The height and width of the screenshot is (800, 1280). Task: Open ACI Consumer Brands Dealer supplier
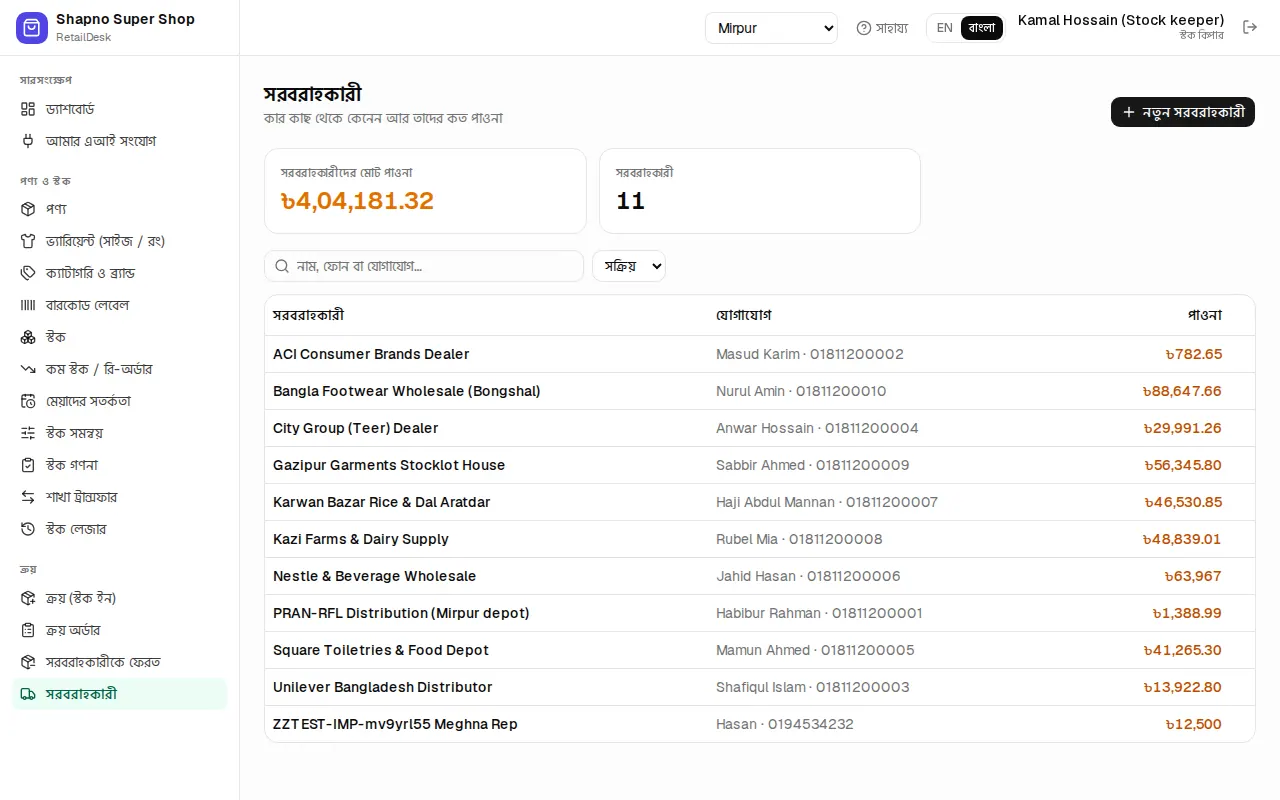point(371,354)
